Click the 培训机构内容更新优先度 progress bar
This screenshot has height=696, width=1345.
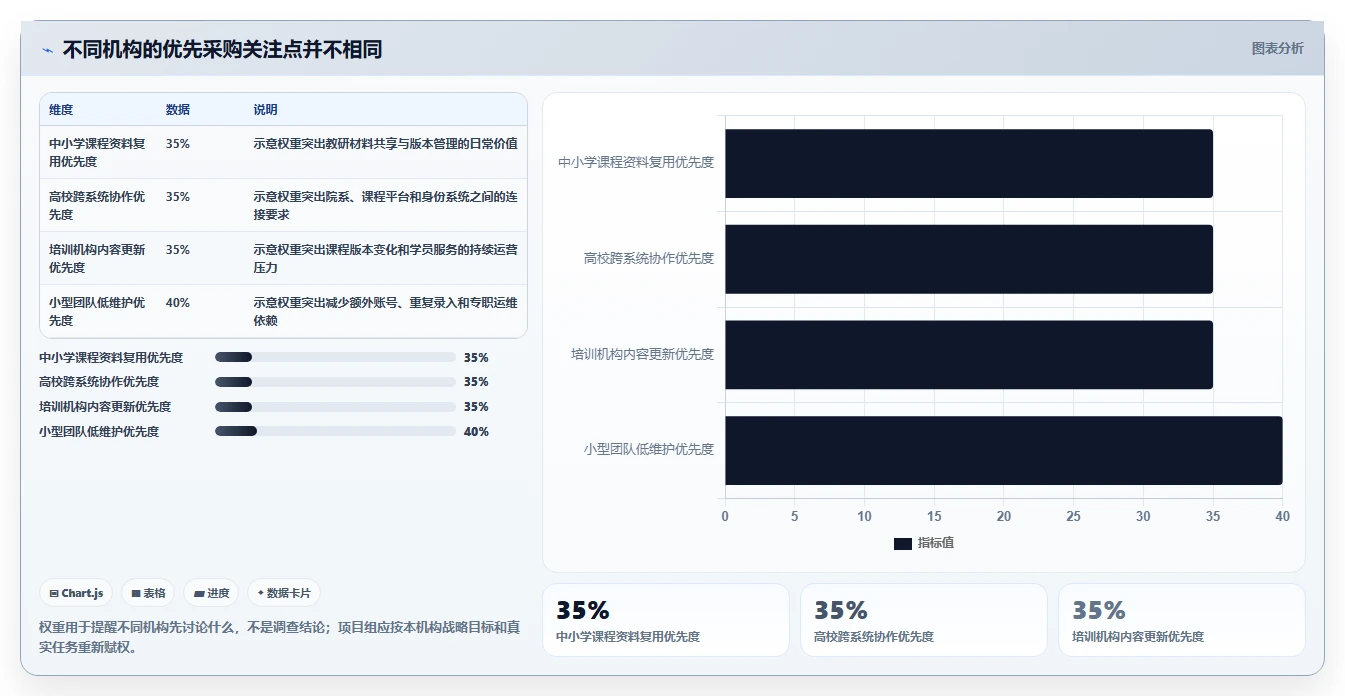(x=335, y=407)
